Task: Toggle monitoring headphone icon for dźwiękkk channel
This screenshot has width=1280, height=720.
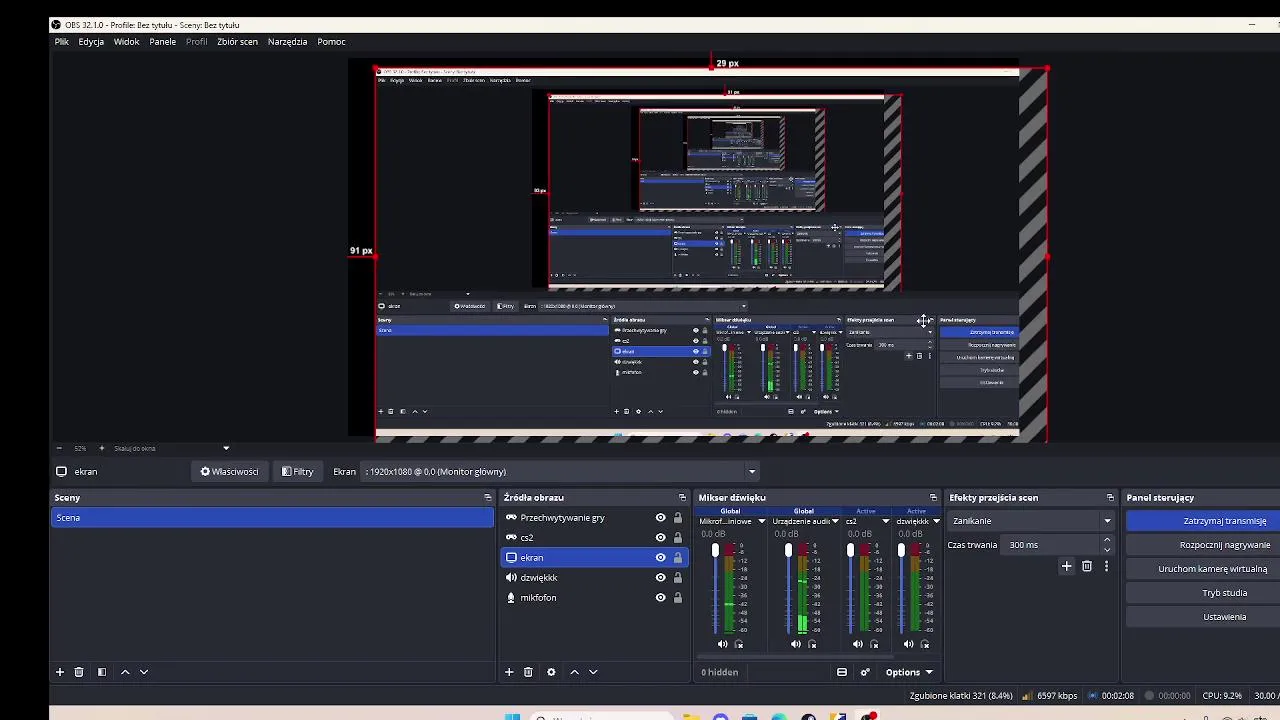Action: coord(925,644)
